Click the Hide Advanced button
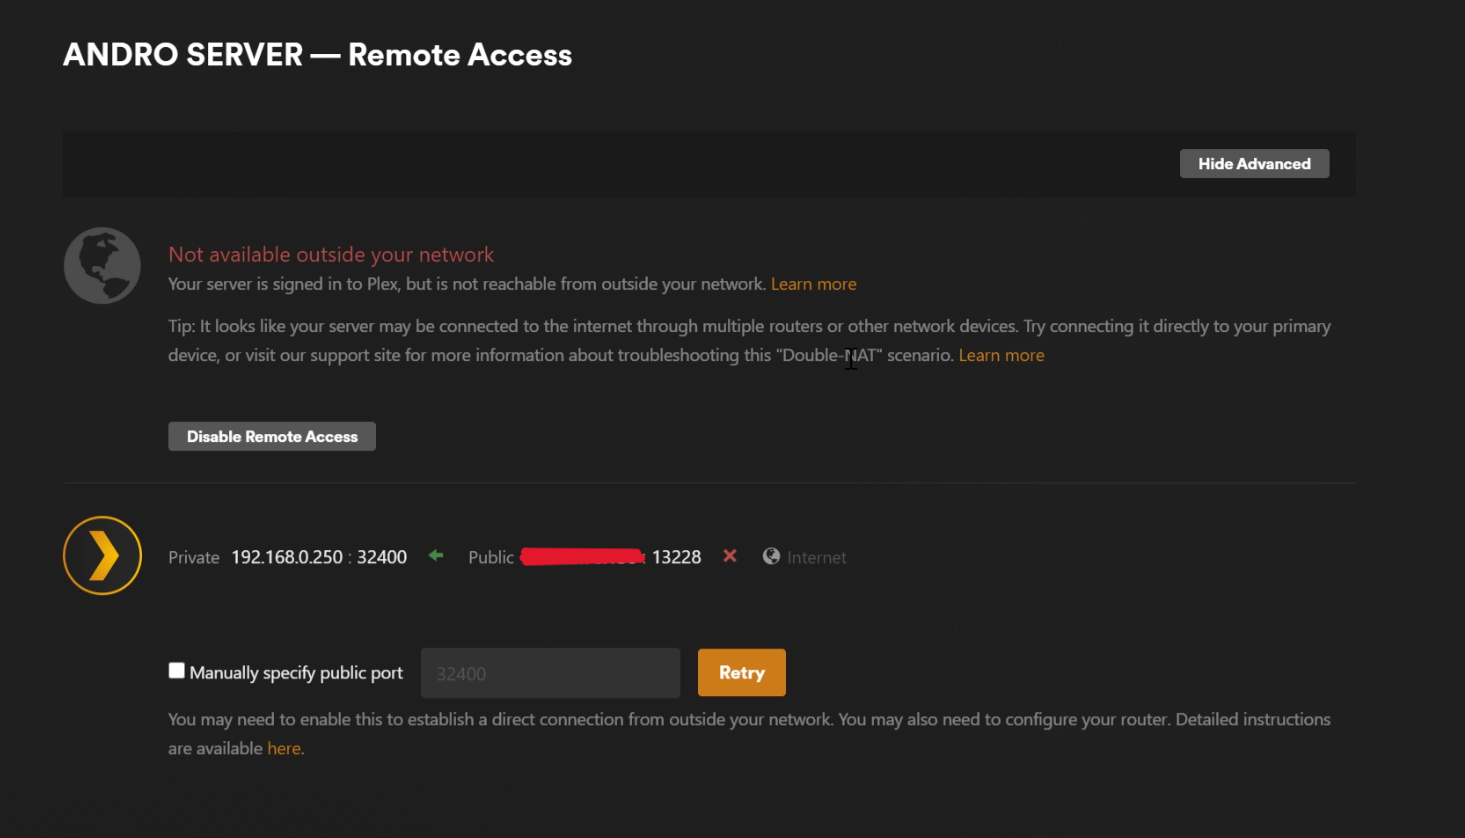 click(1254, 164)
